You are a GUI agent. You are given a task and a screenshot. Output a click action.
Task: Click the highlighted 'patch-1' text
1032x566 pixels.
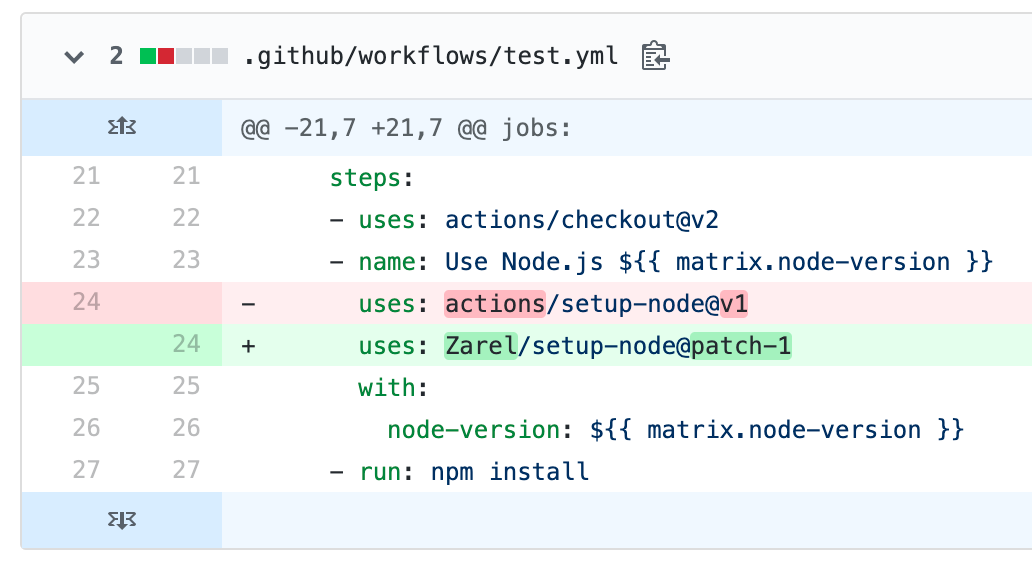coord(741,345)
